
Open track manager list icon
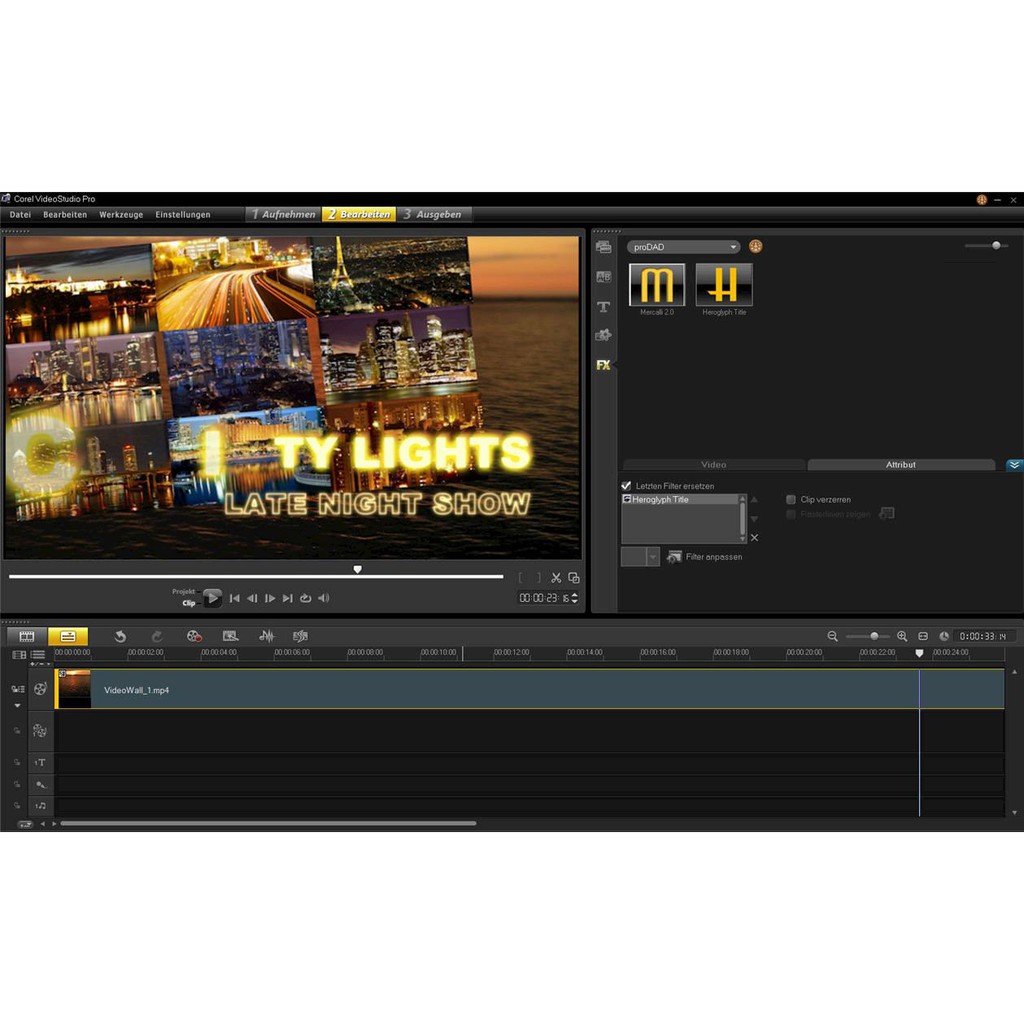[x=38, y=654]
